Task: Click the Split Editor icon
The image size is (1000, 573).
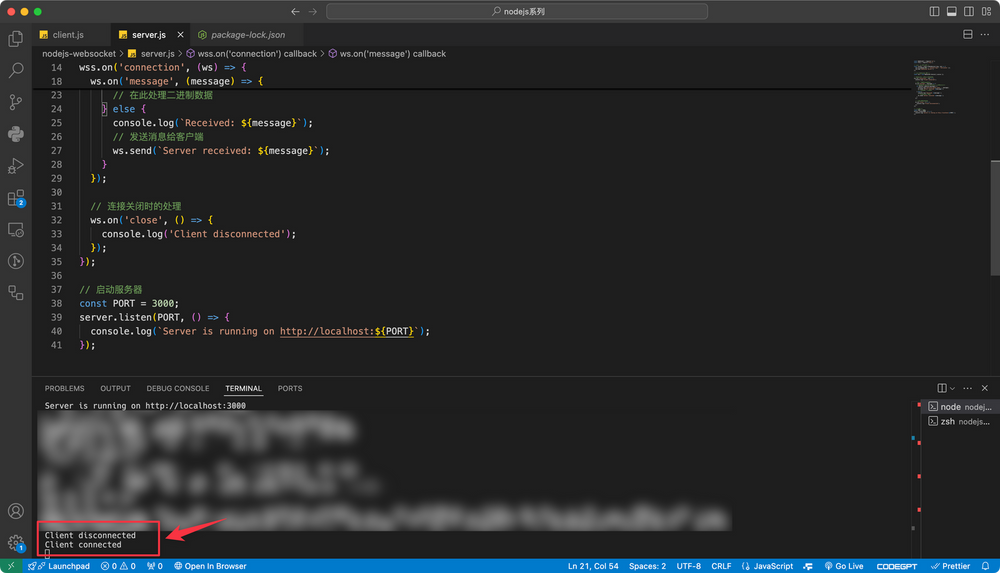Action: click(x=968, y=34)
